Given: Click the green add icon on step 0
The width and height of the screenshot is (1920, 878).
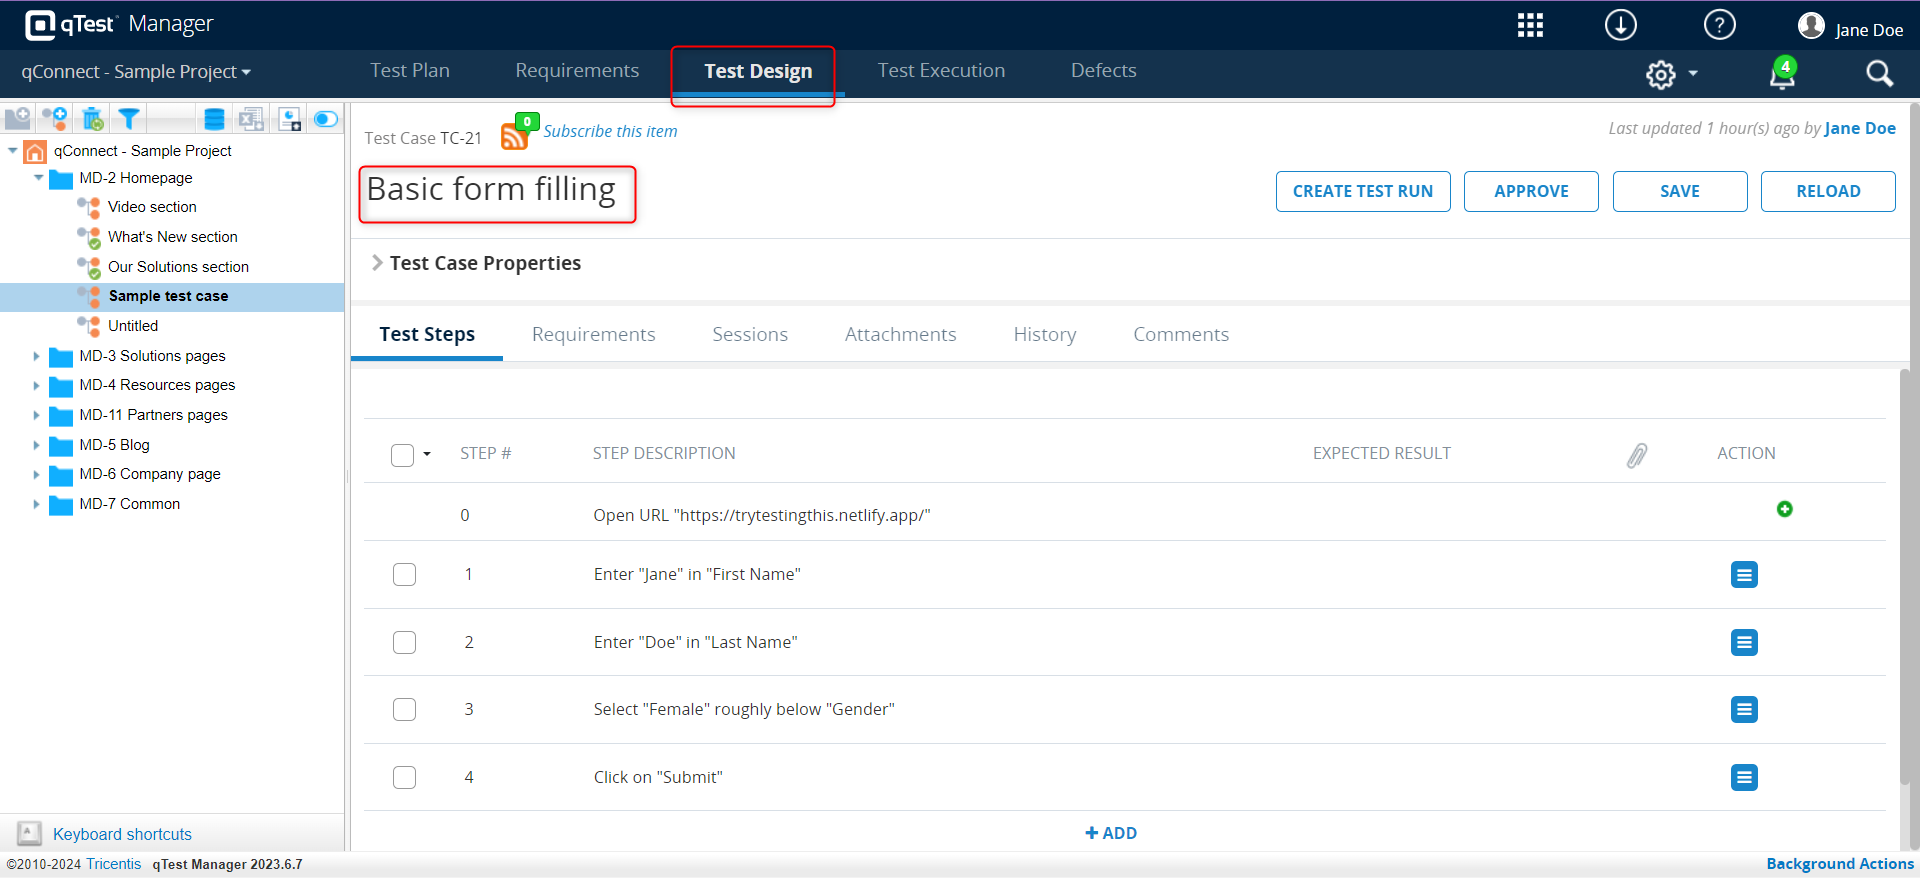Looking at the screenshot, I should coord(1784,509).
